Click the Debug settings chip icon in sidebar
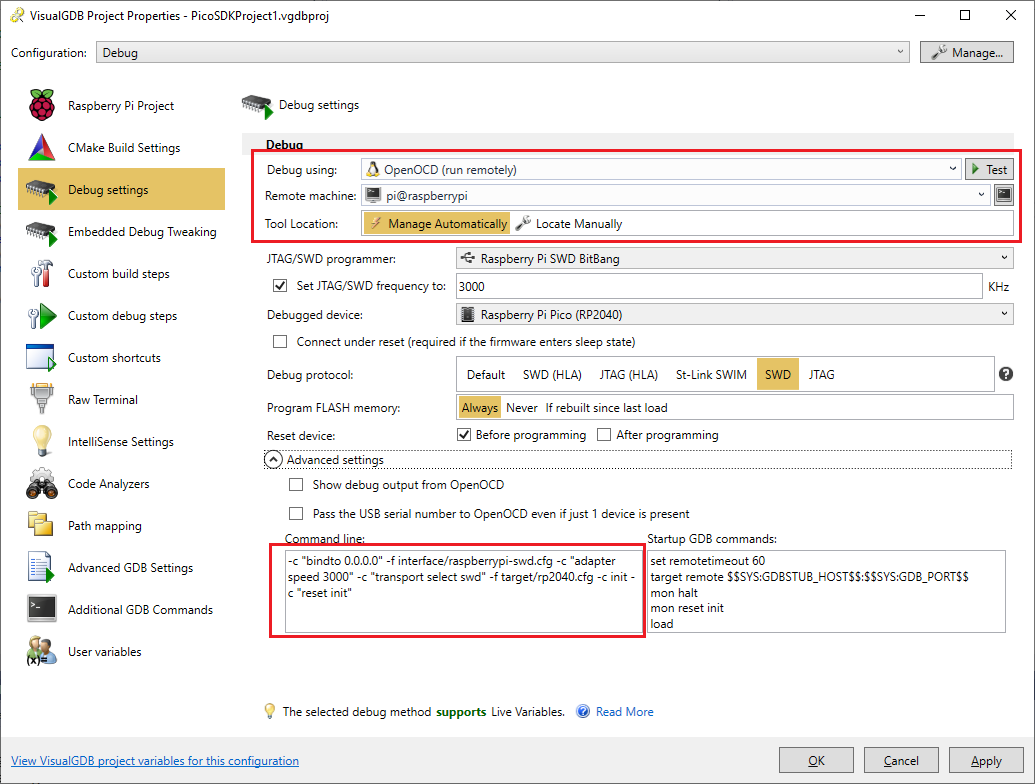 pyautogui.click(x=42, y=191)
